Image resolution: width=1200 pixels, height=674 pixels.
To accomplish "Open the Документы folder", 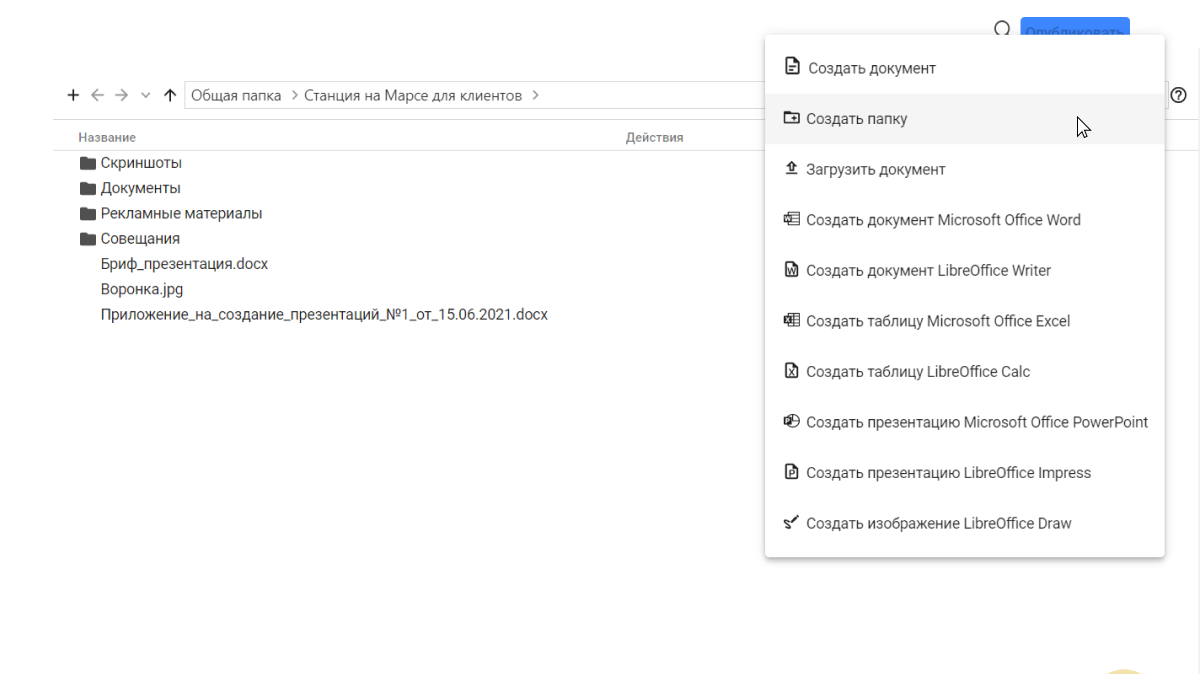I will (141, 188).
